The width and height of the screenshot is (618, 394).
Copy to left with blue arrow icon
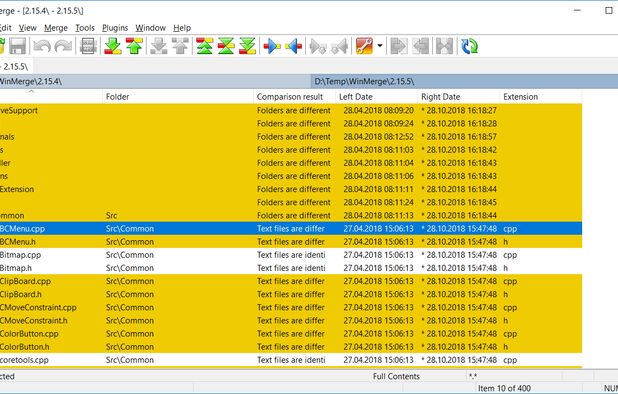click(x=294, y=46)
